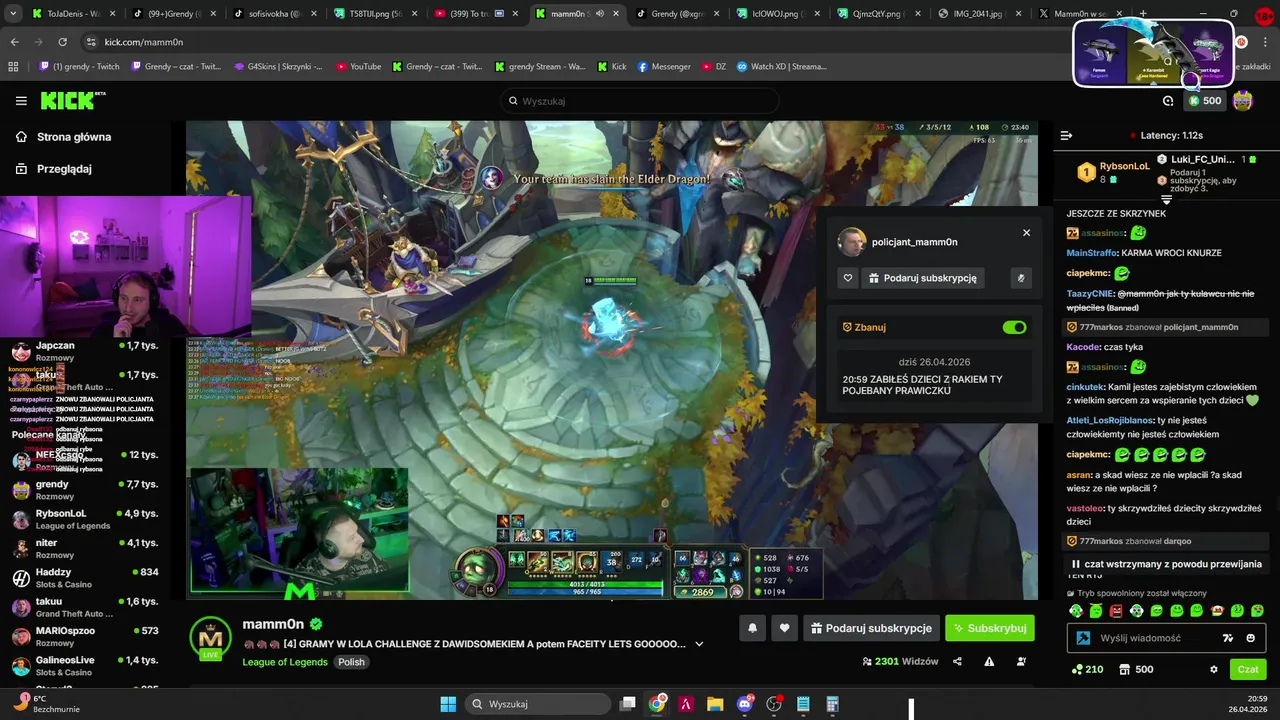This screenshot has height=720, width=1280.
Task: Open GalineosLive channel in sidebar
Action: pyautogui.click(x=84, y=666)
